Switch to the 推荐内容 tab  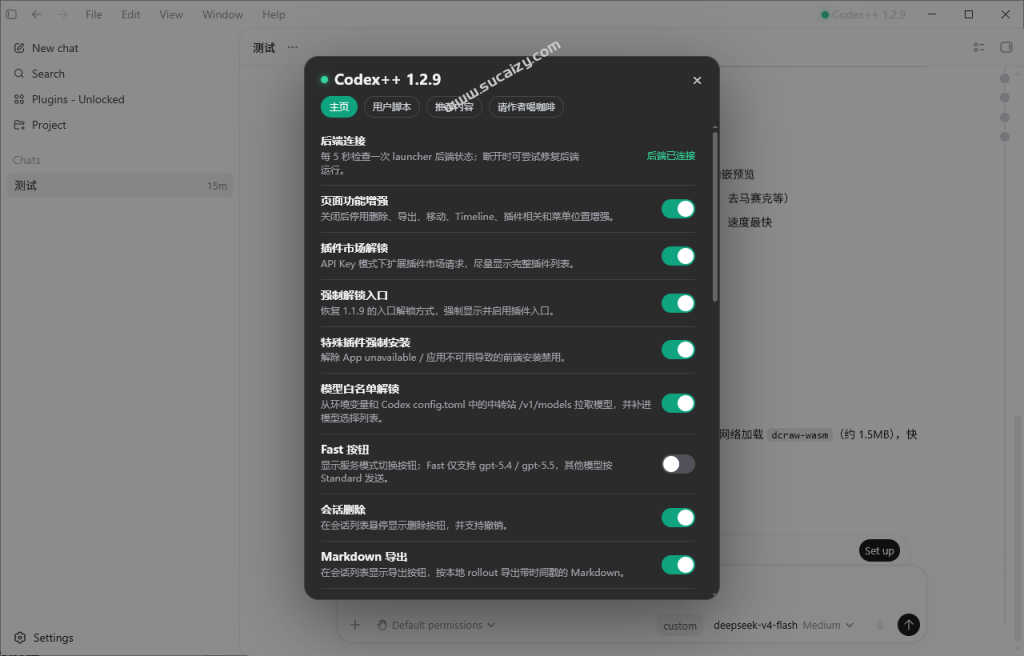coord(455,107)
